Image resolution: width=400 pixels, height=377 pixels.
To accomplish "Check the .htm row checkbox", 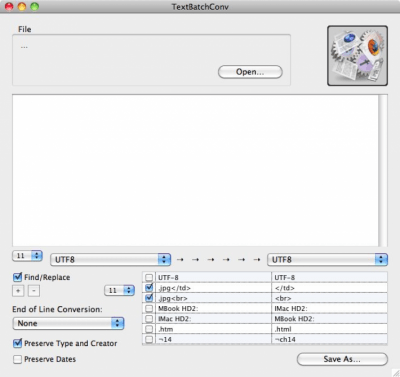I will click(x=149, y=329).
